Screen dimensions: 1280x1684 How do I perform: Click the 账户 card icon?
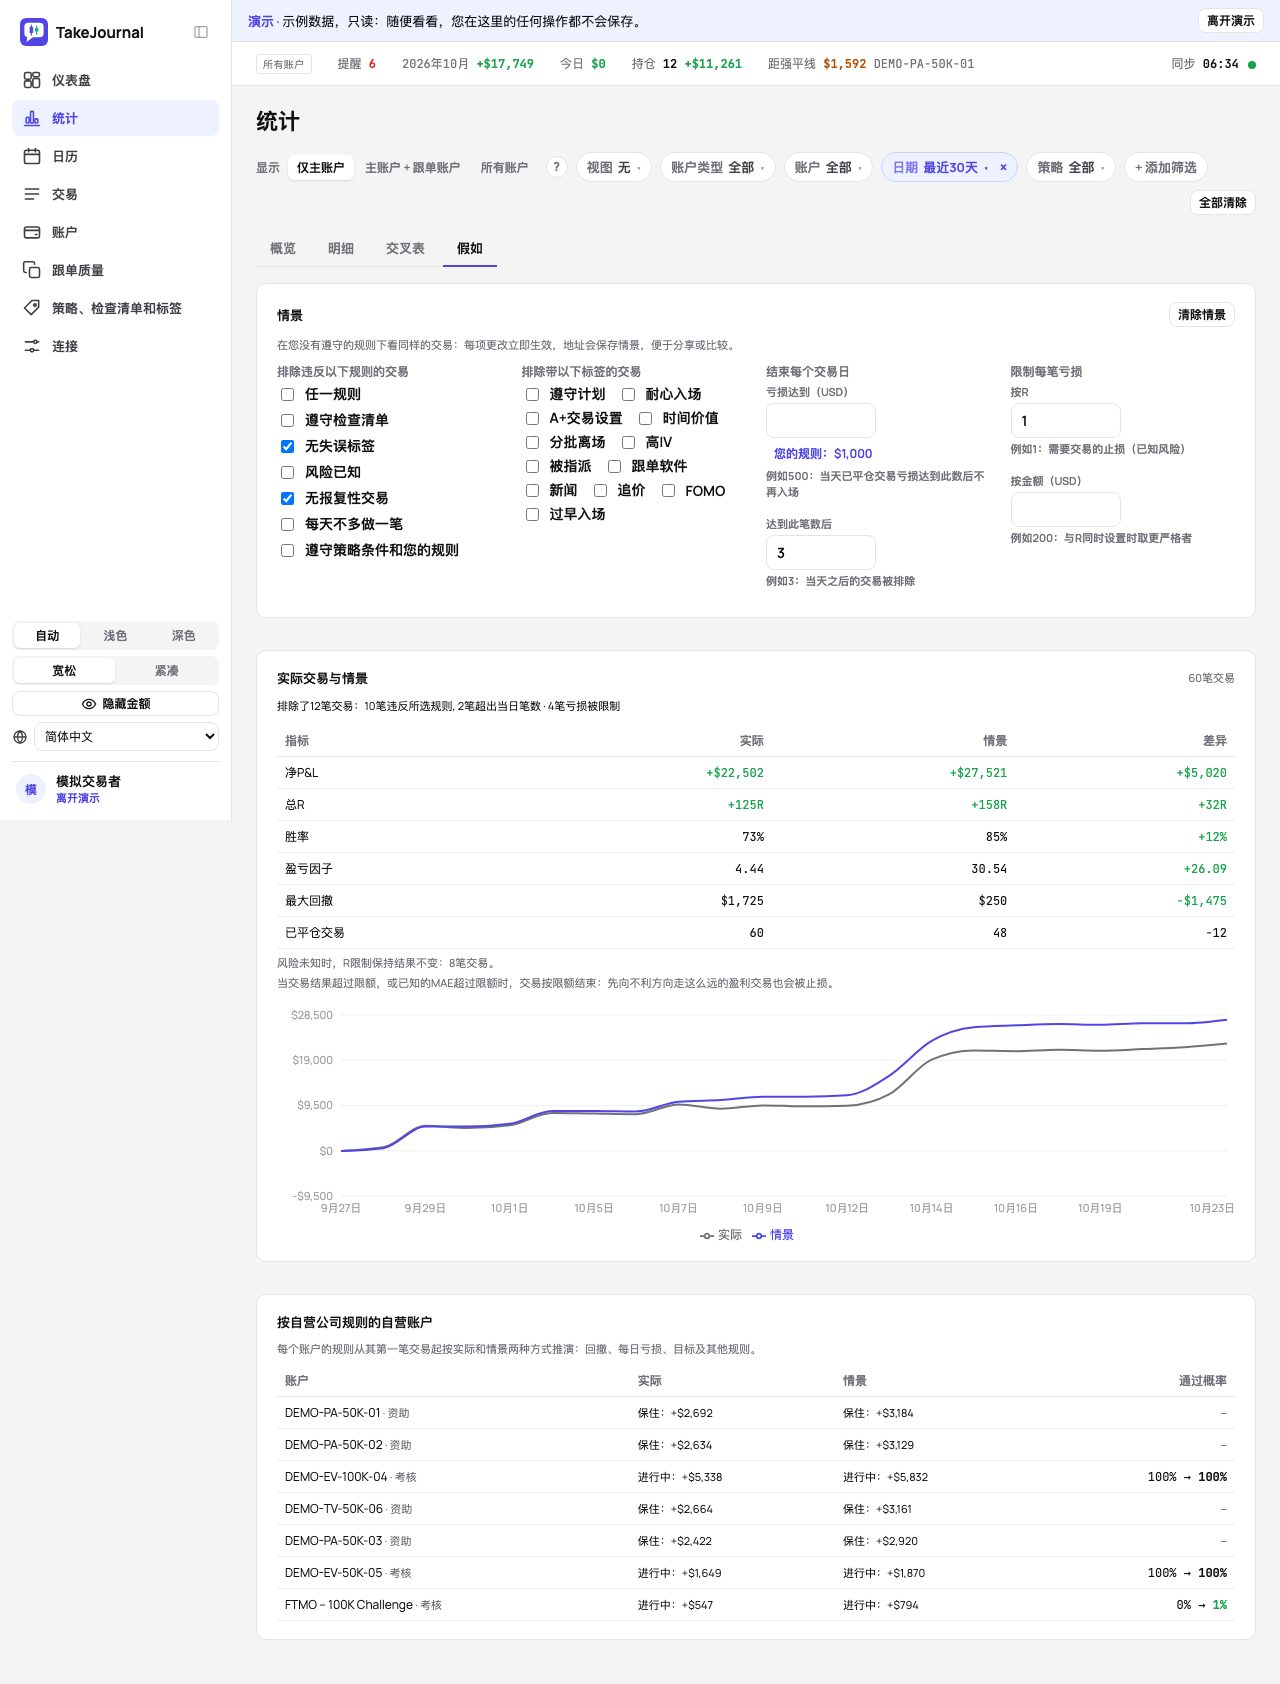point(32,232)
